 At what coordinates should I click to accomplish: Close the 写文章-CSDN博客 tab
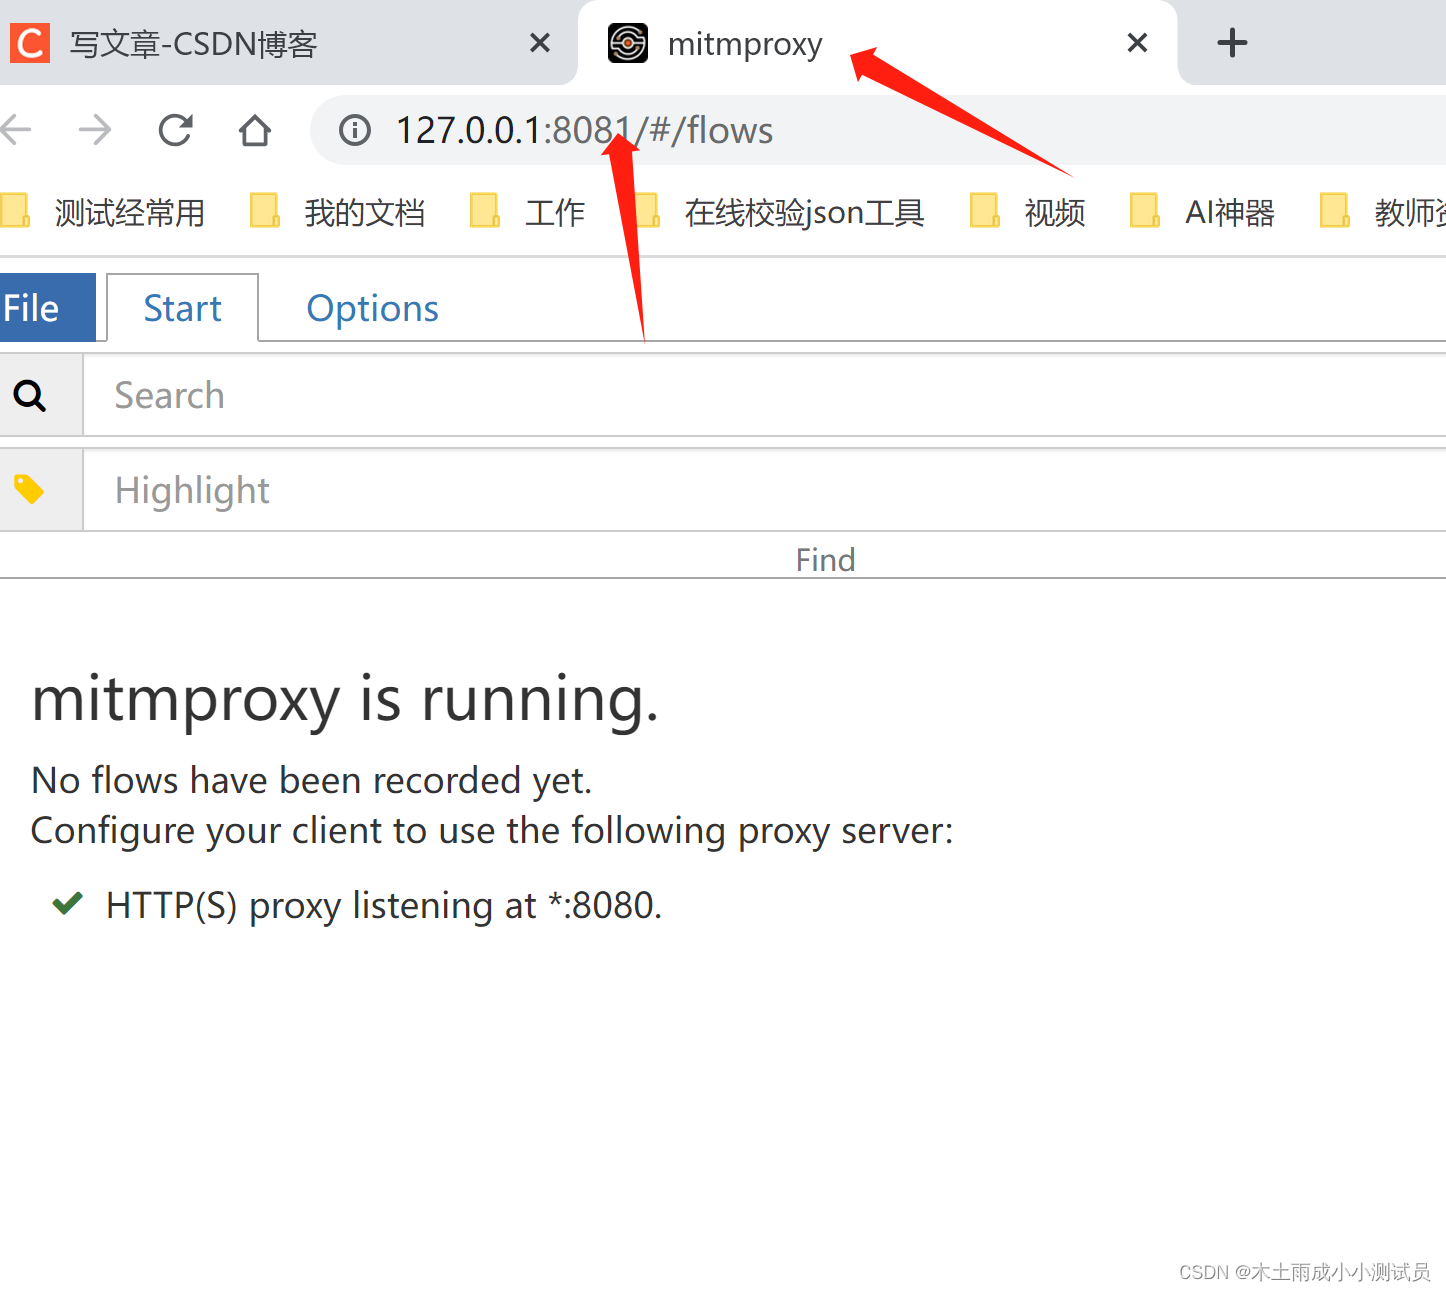[540, 43]
